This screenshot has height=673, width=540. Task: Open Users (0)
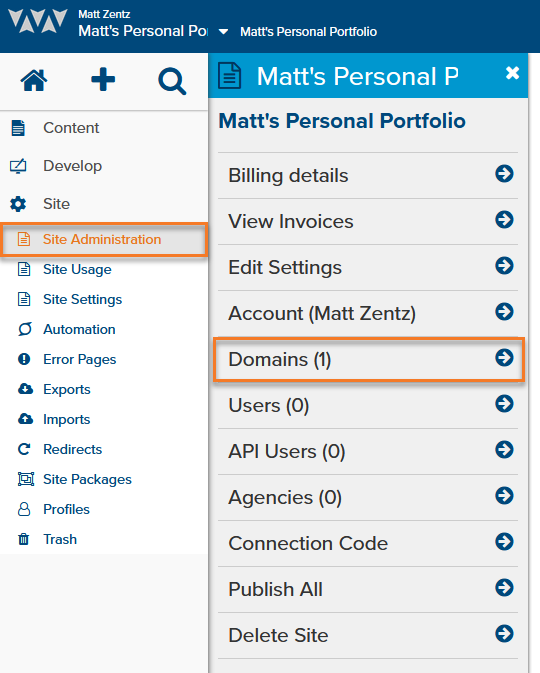(x=368, y=405)
